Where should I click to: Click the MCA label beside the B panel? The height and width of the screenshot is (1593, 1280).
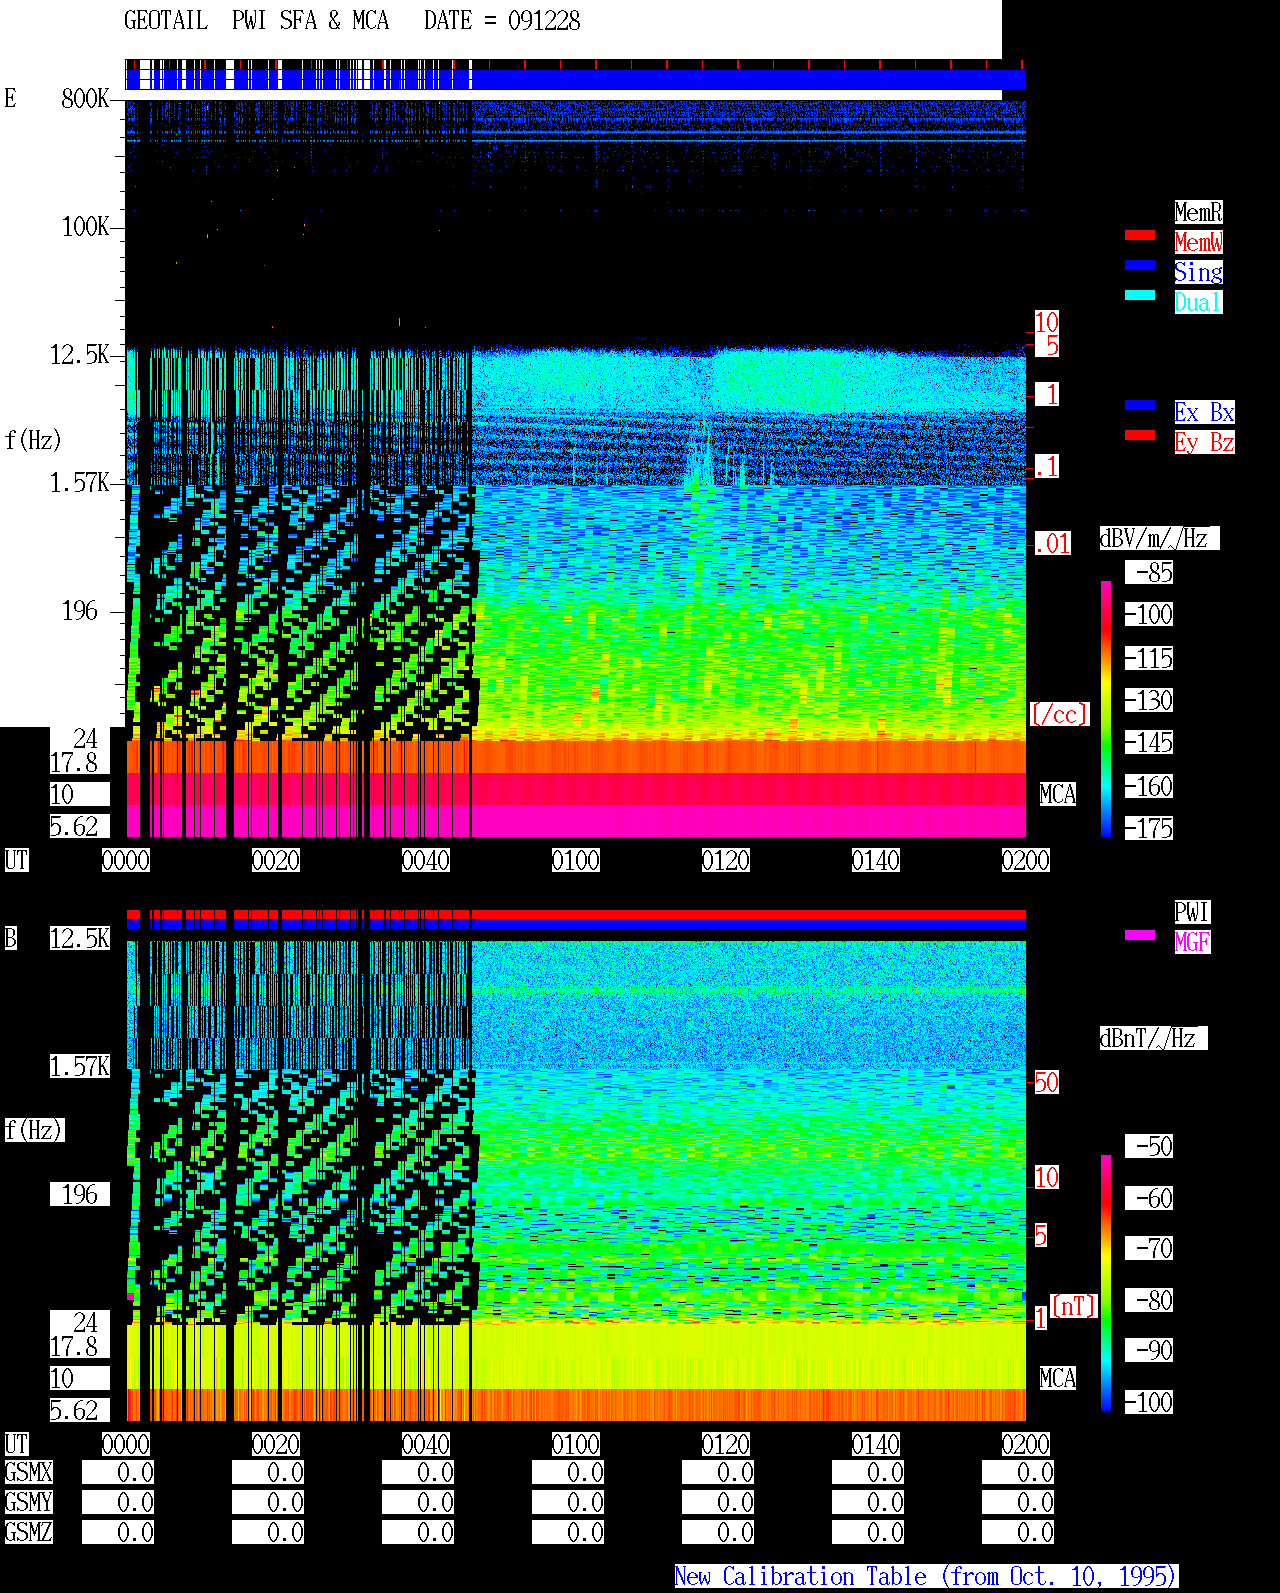point(1058,1378)
